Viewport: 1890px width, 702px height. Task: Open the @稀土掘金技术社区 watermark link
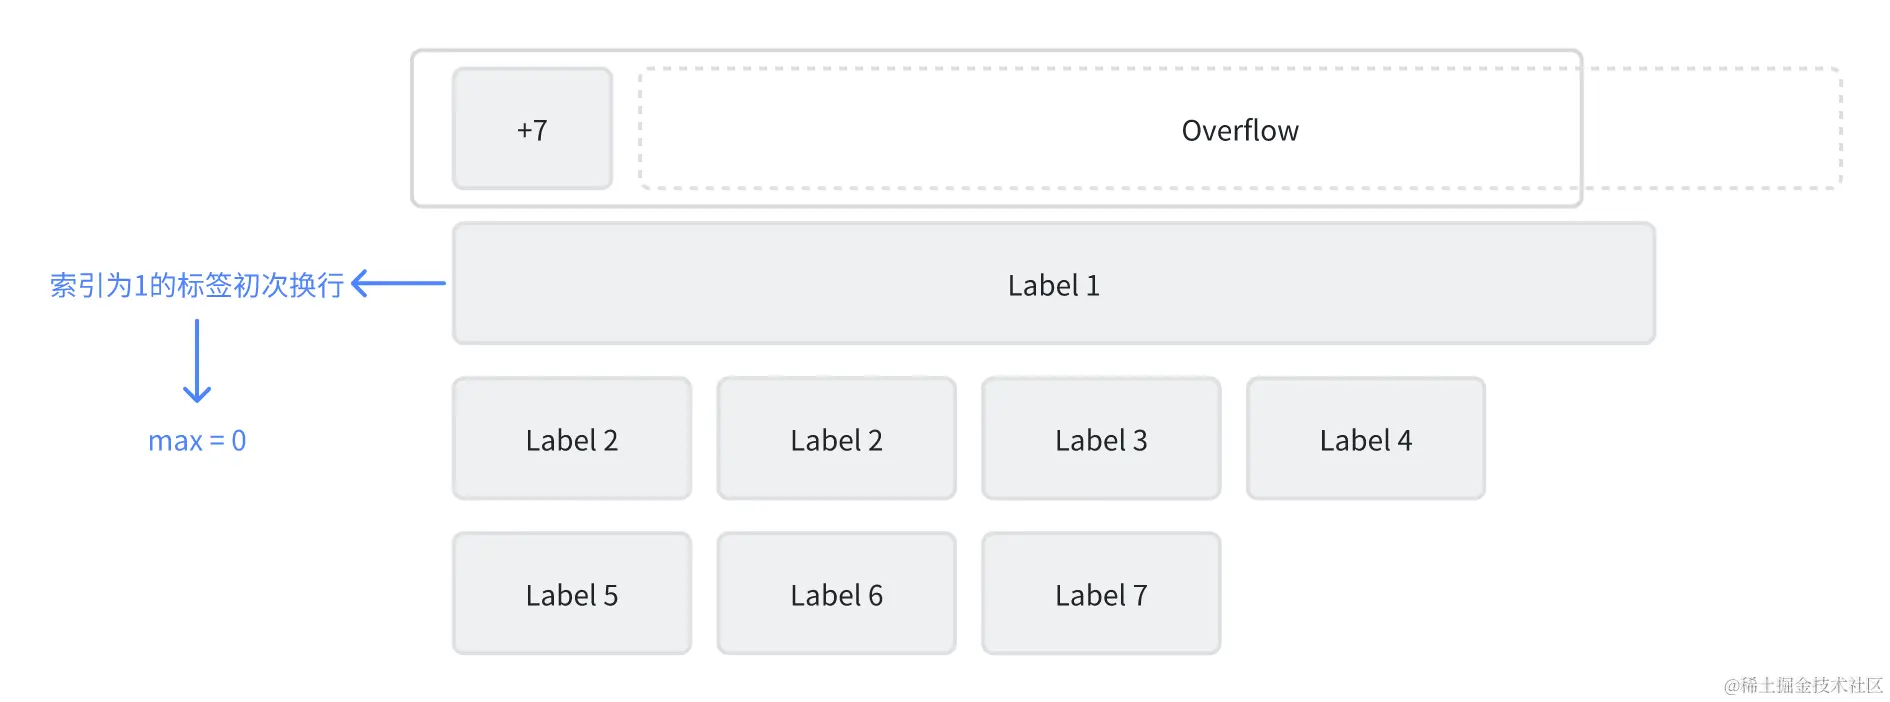[1802, 685]
